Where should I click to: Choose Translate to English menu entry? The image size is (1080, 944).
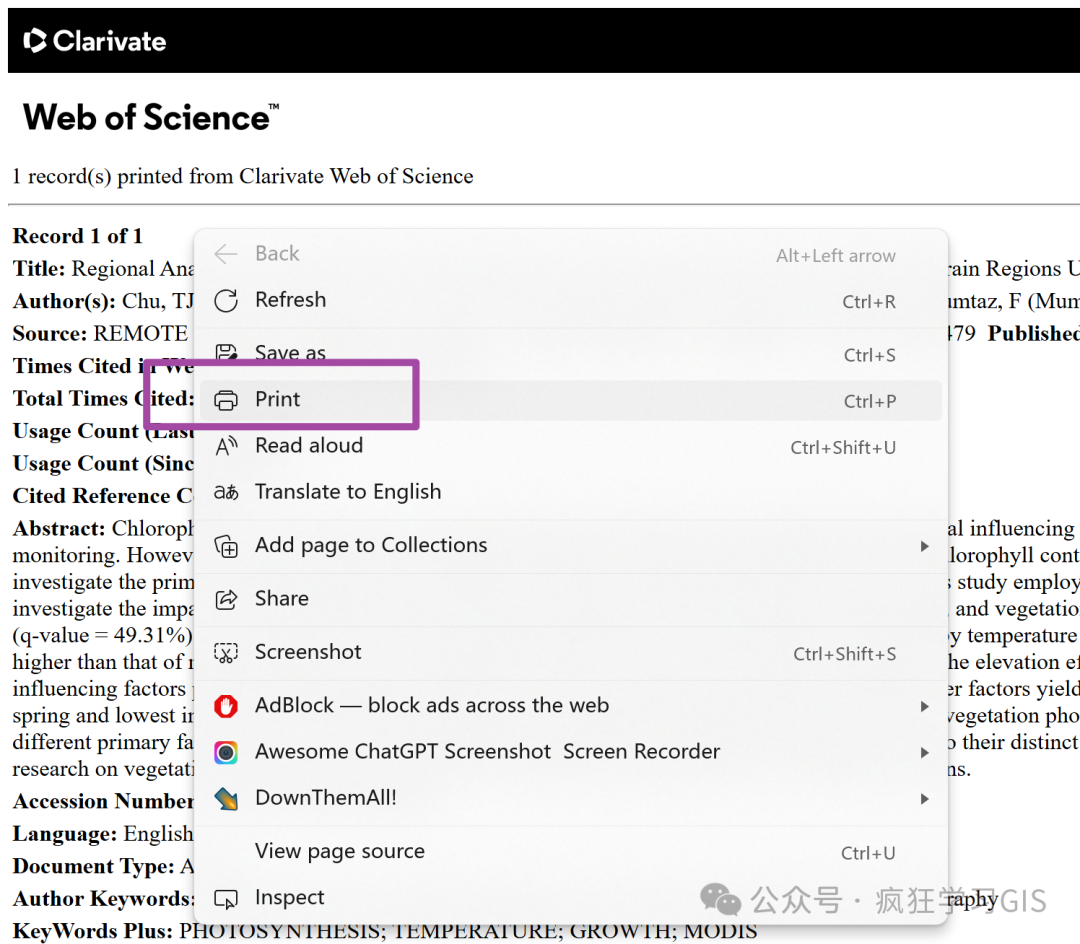[570, 492]
